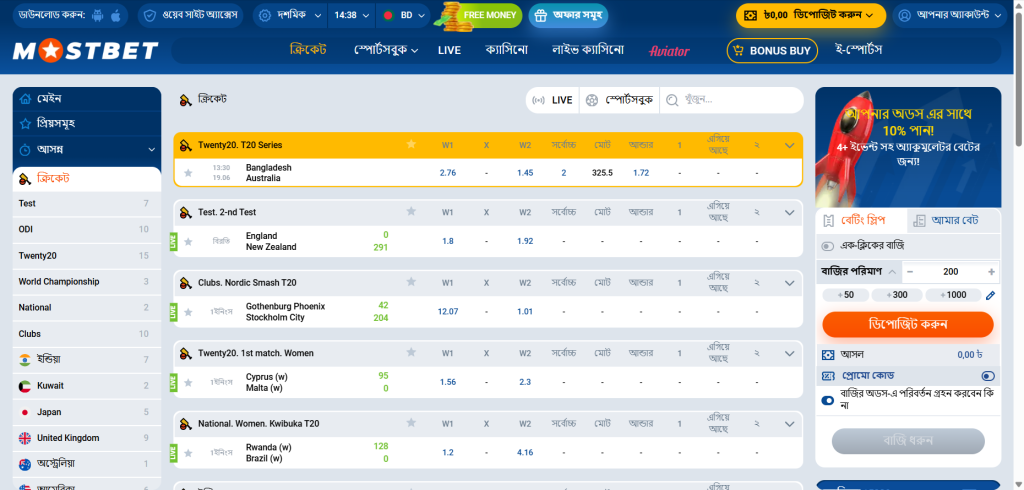Image resolution: width=1024 pixels, height=490 pixels.
Task: Favorite the Cyprus vs Malta match star
Action: point(188,382)
